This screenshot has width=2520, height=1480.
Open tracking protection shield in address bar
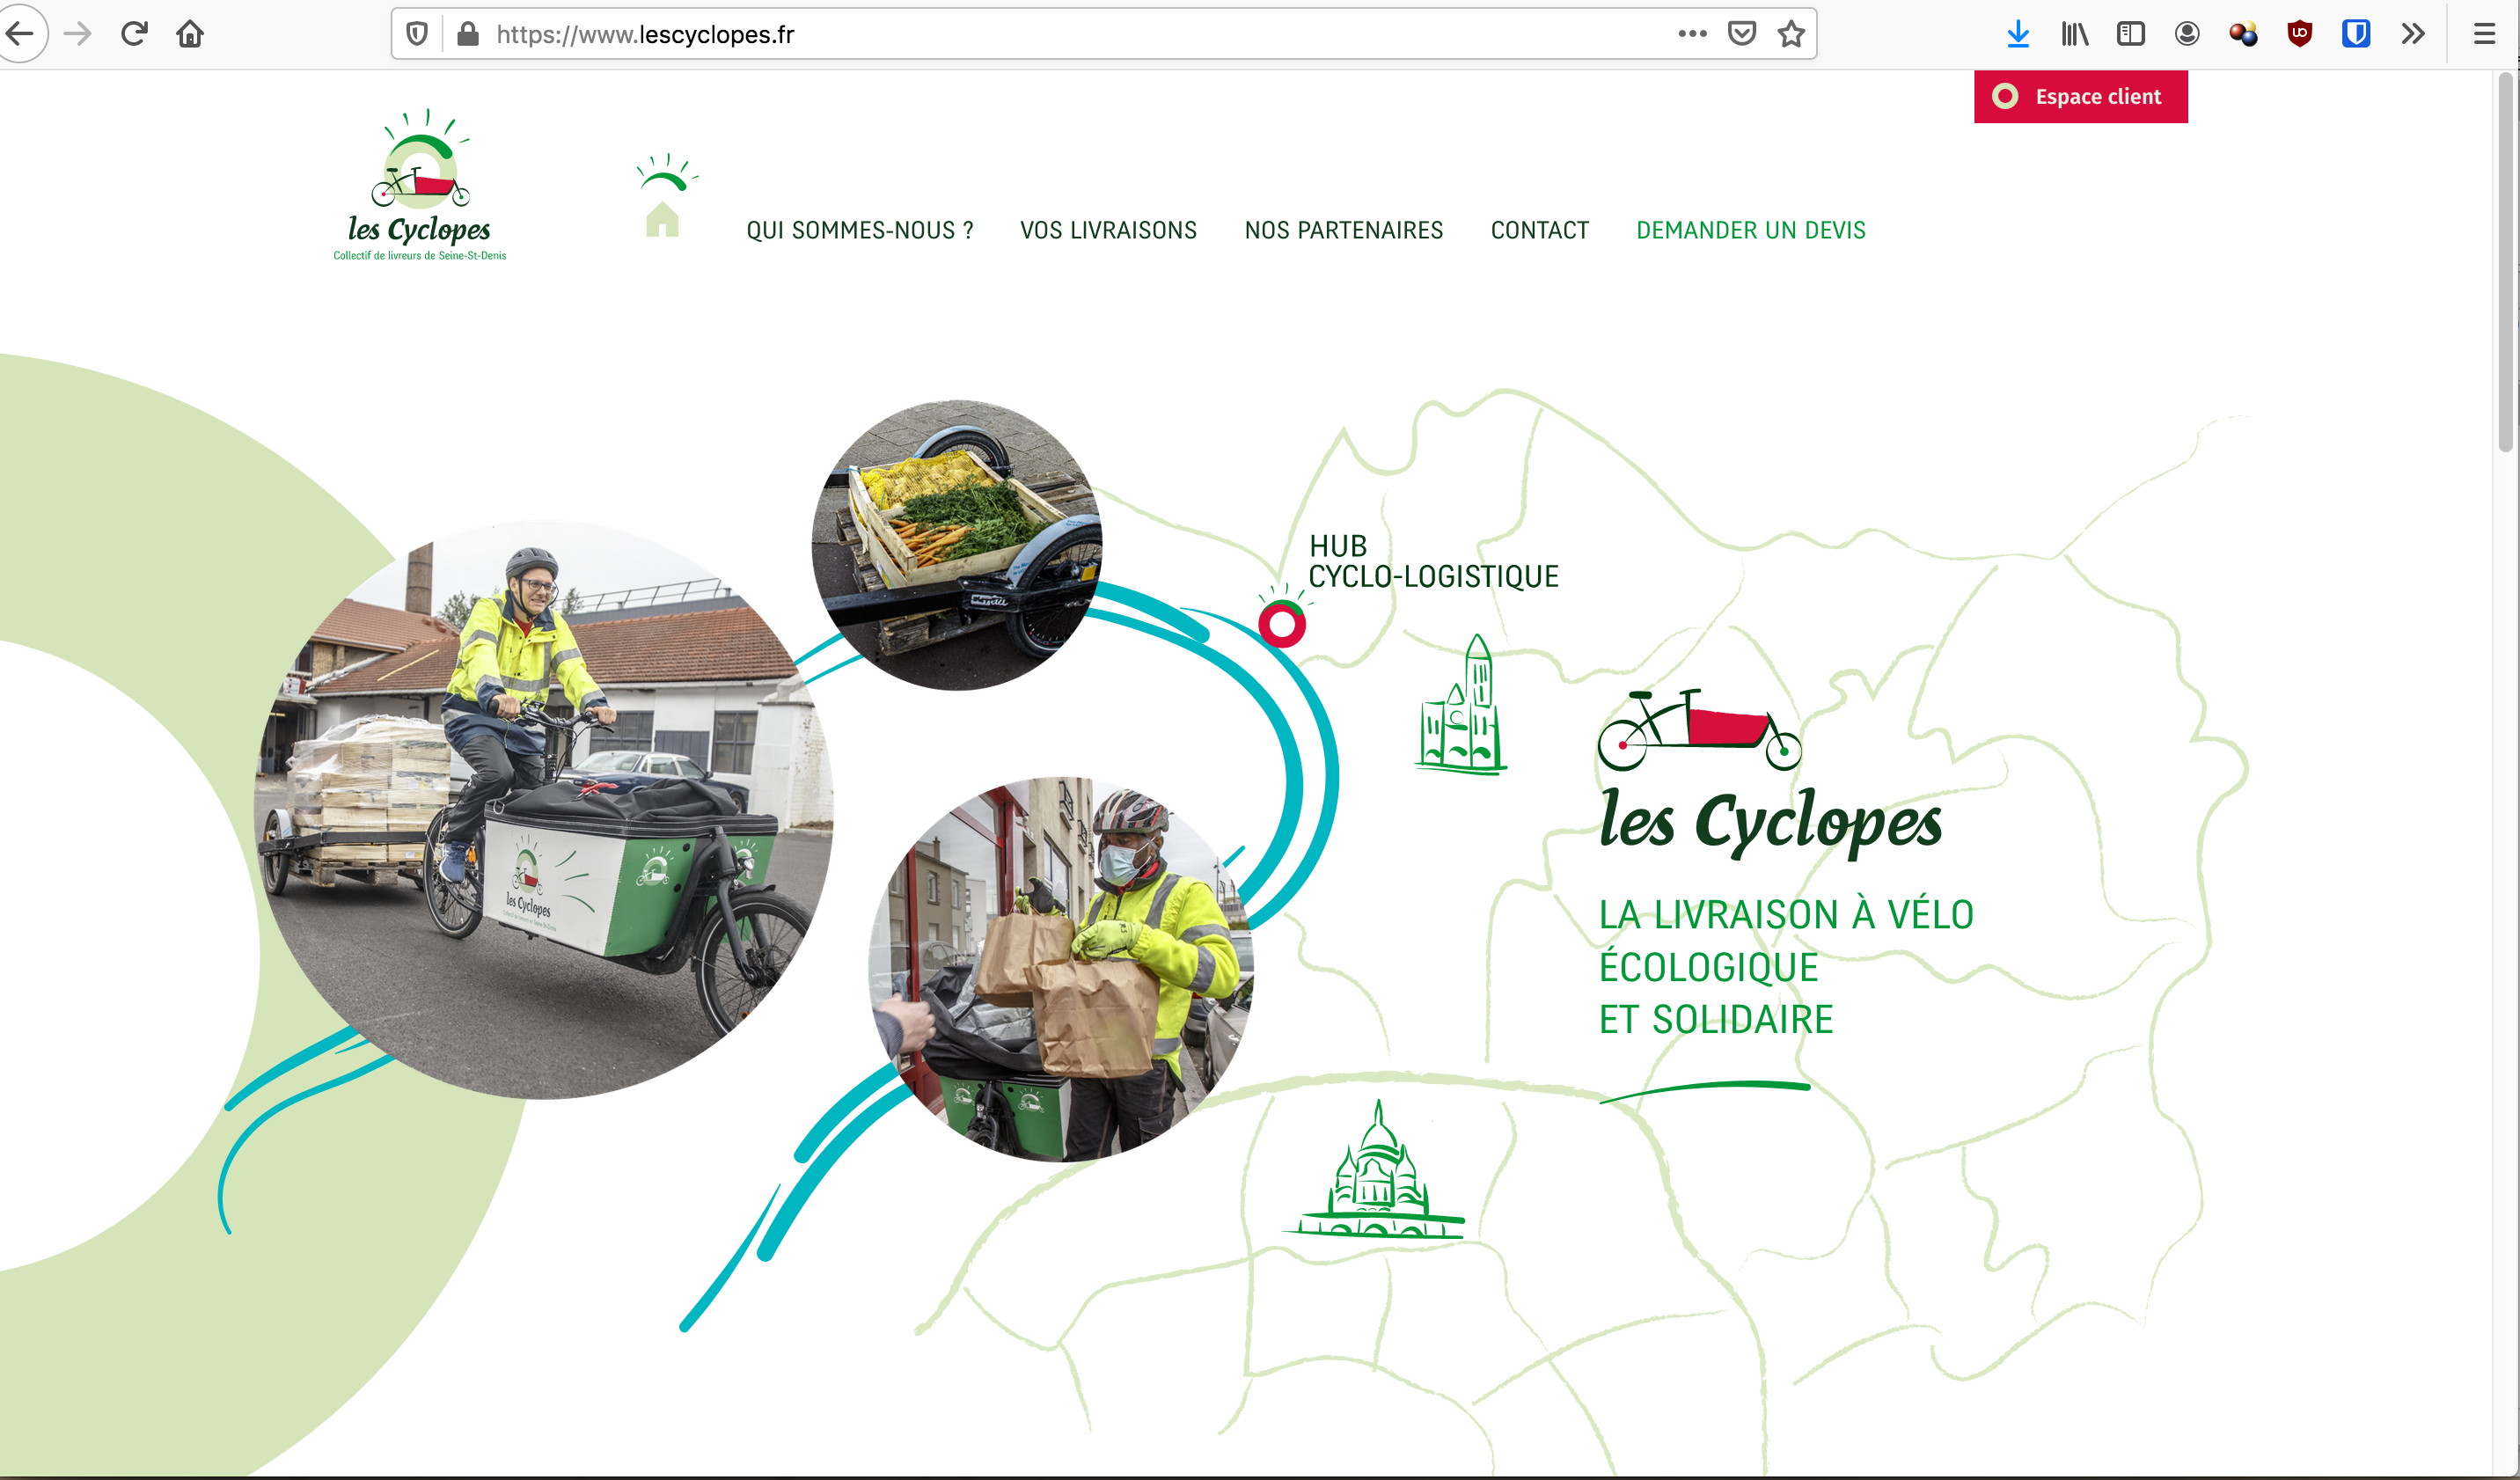[417, 34]
